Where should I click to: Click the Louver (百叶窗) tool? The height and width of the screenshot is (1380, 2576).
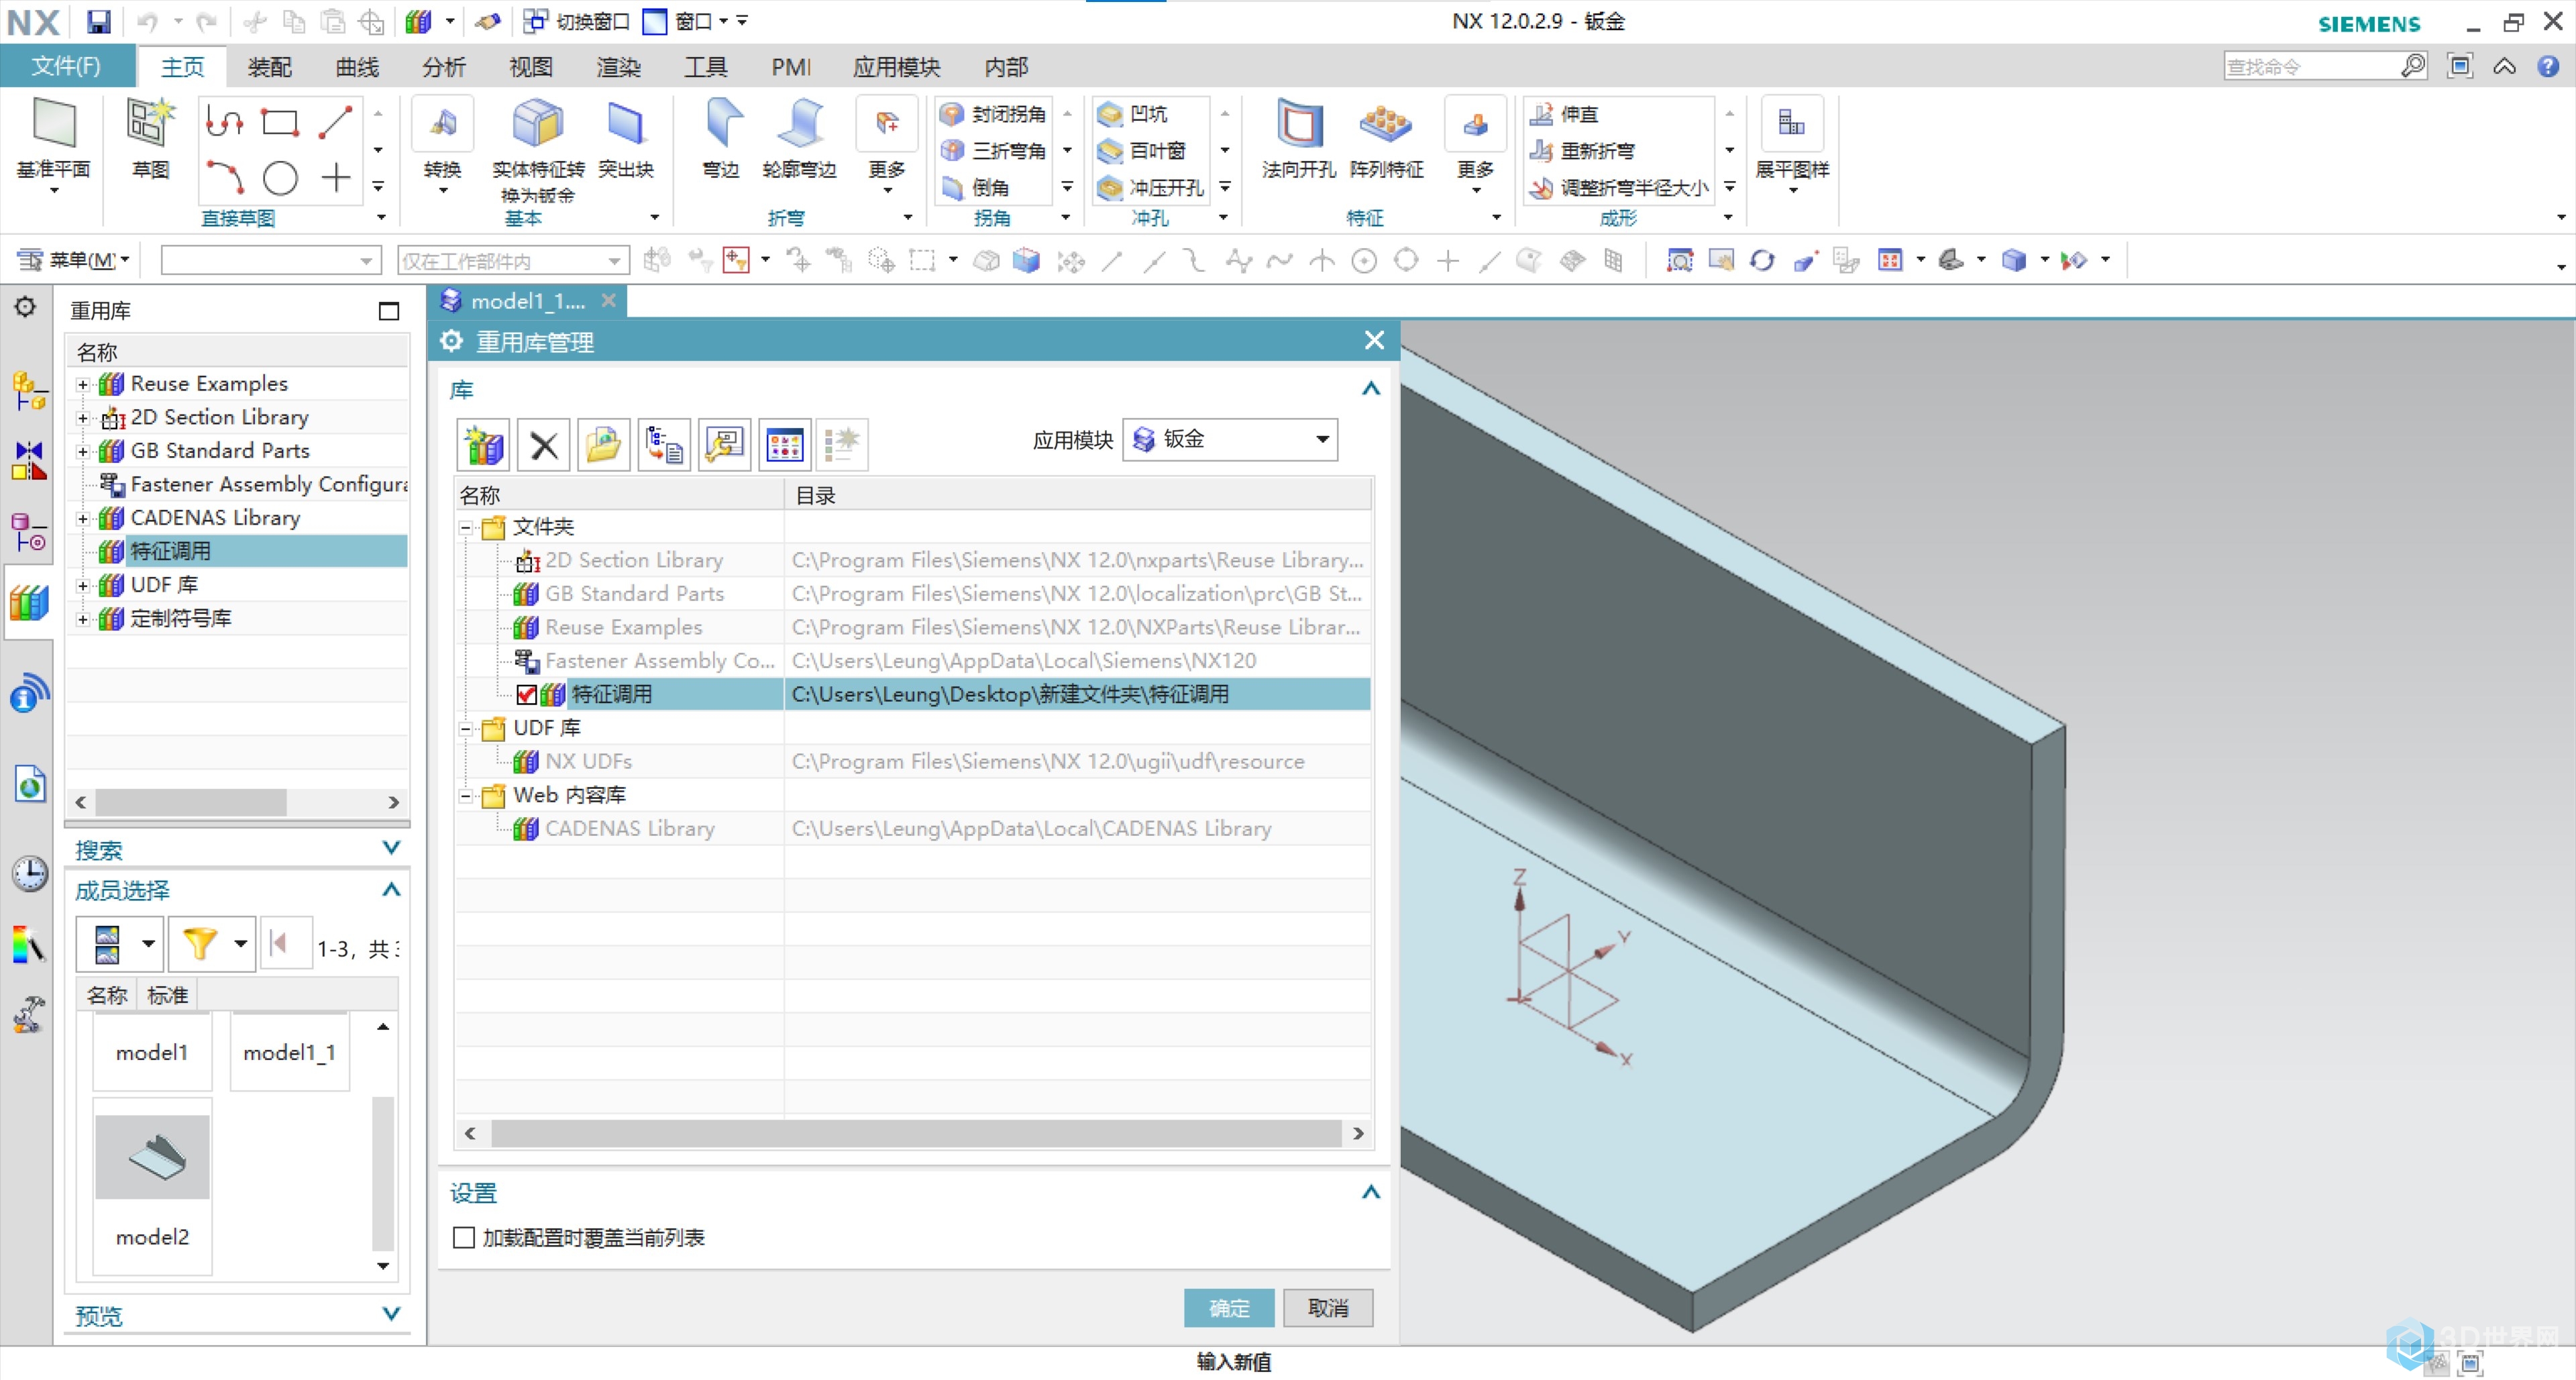1141,150
